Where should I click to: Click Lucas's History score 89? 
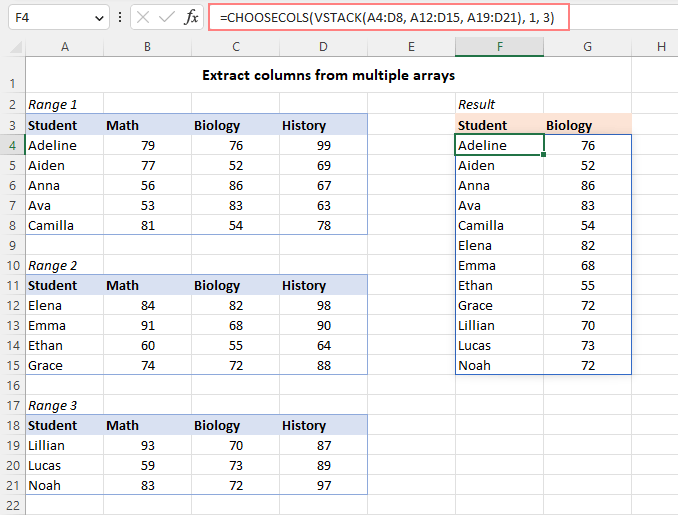tap(323, 465)
